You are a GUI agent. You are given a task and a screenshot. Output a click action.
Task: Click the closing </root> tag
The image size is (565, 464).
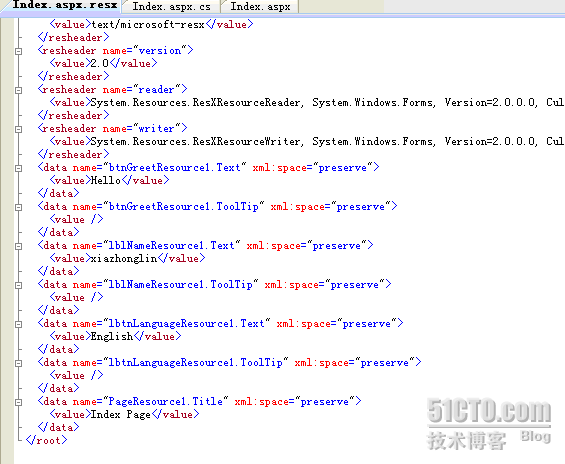point(46,440)
